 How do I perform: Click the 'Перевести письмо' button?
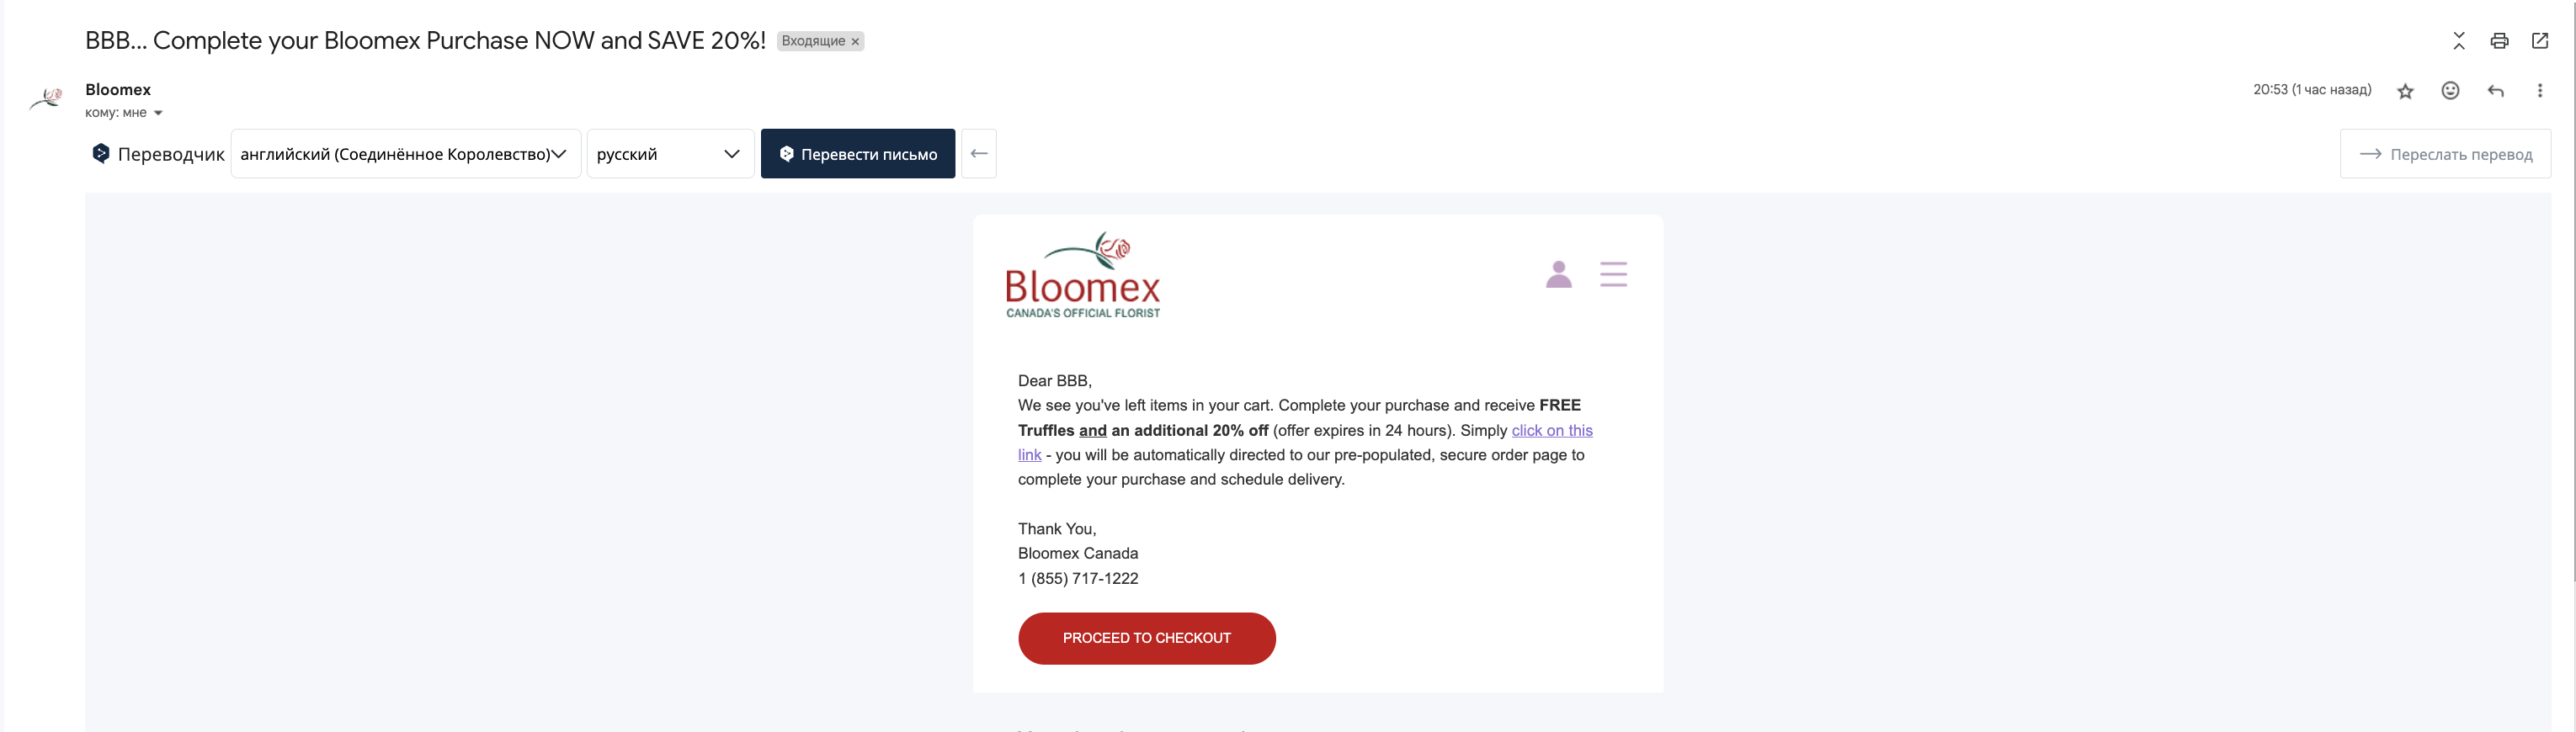858,154
